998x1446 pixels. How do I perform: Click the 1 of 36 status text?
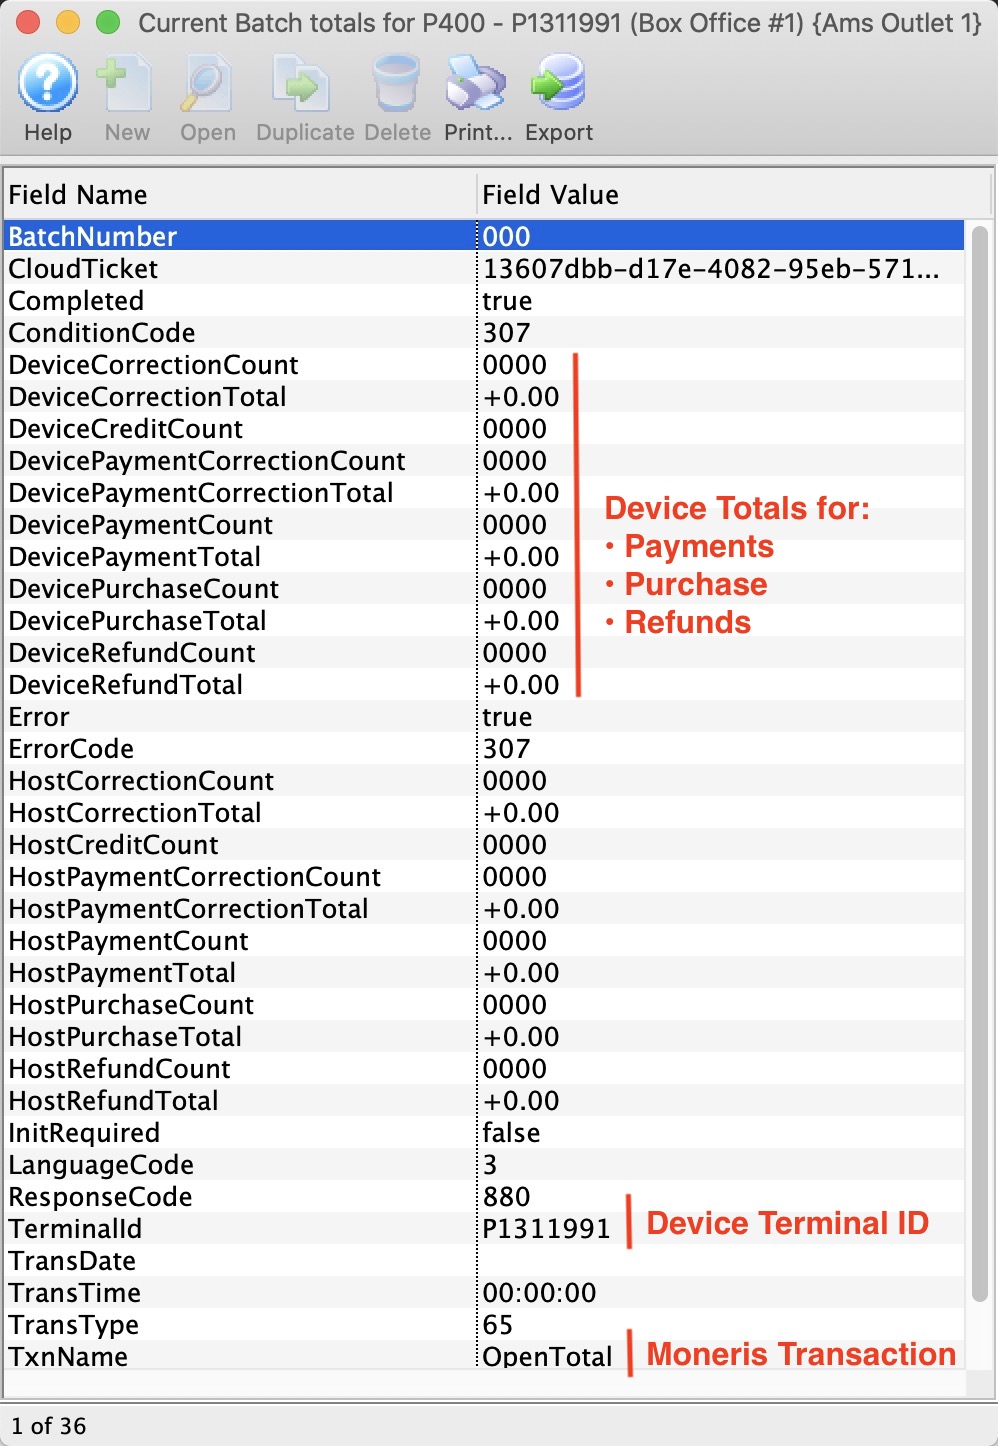click(x=49, y=1425)
